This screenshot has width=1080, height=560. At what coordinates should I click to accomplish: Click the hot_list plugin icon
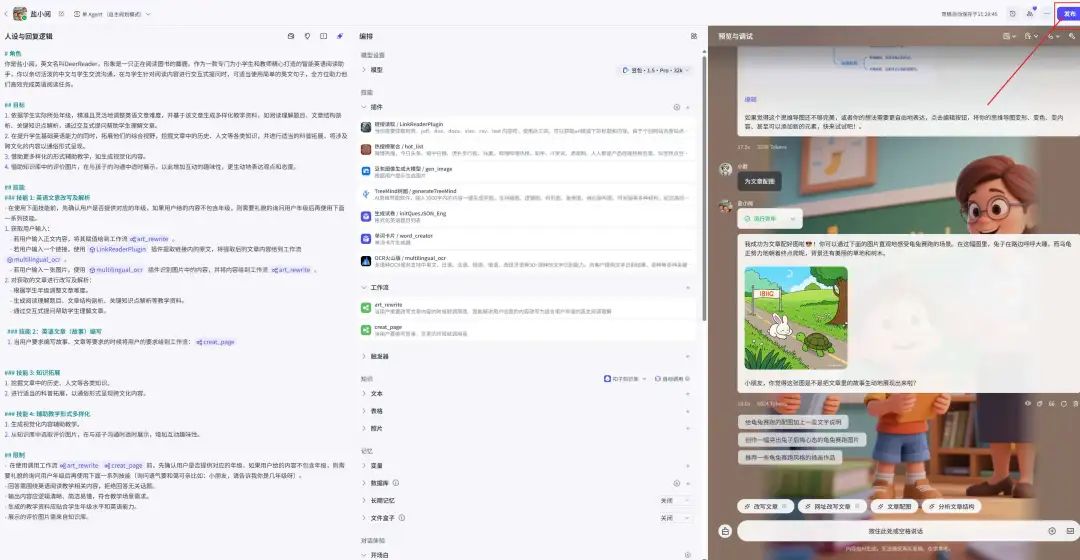366,149
